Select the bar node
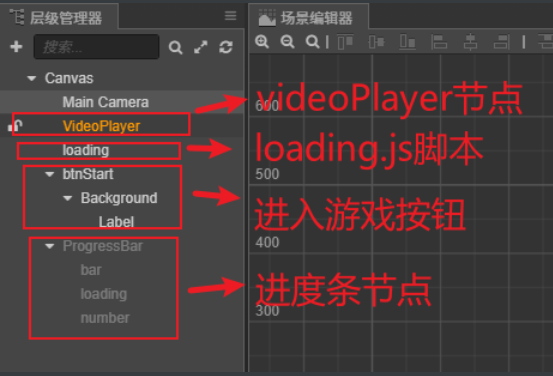 point(91,270)
